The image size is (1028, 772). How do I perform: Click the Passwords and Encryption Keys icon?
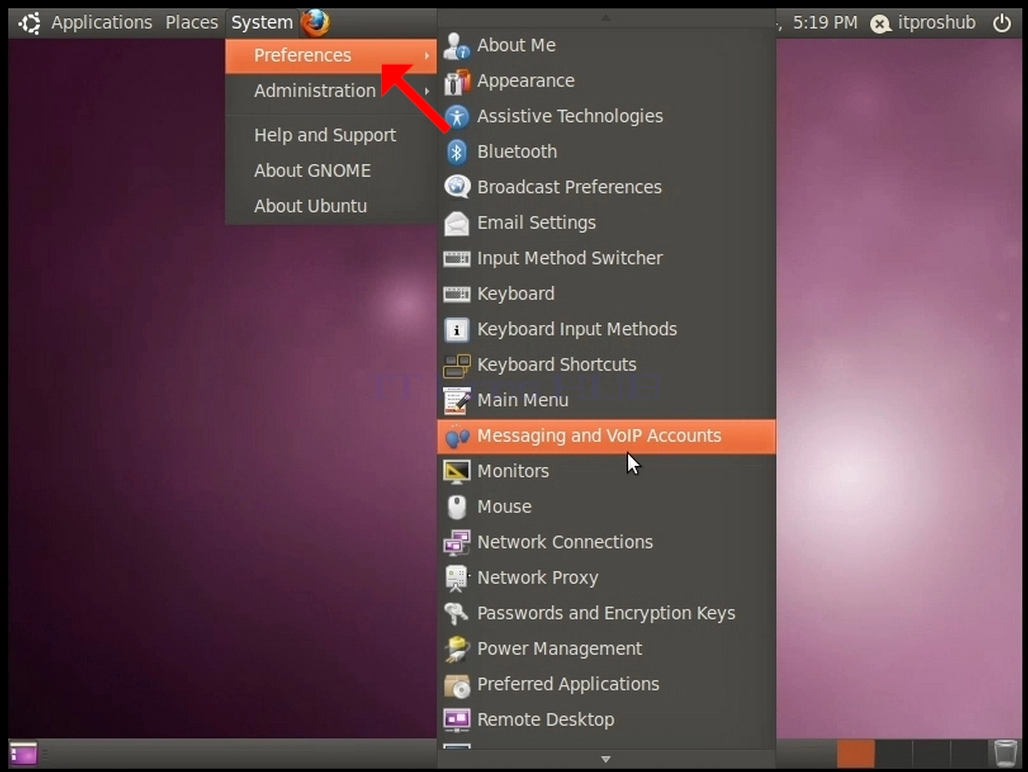click(456, 613)
